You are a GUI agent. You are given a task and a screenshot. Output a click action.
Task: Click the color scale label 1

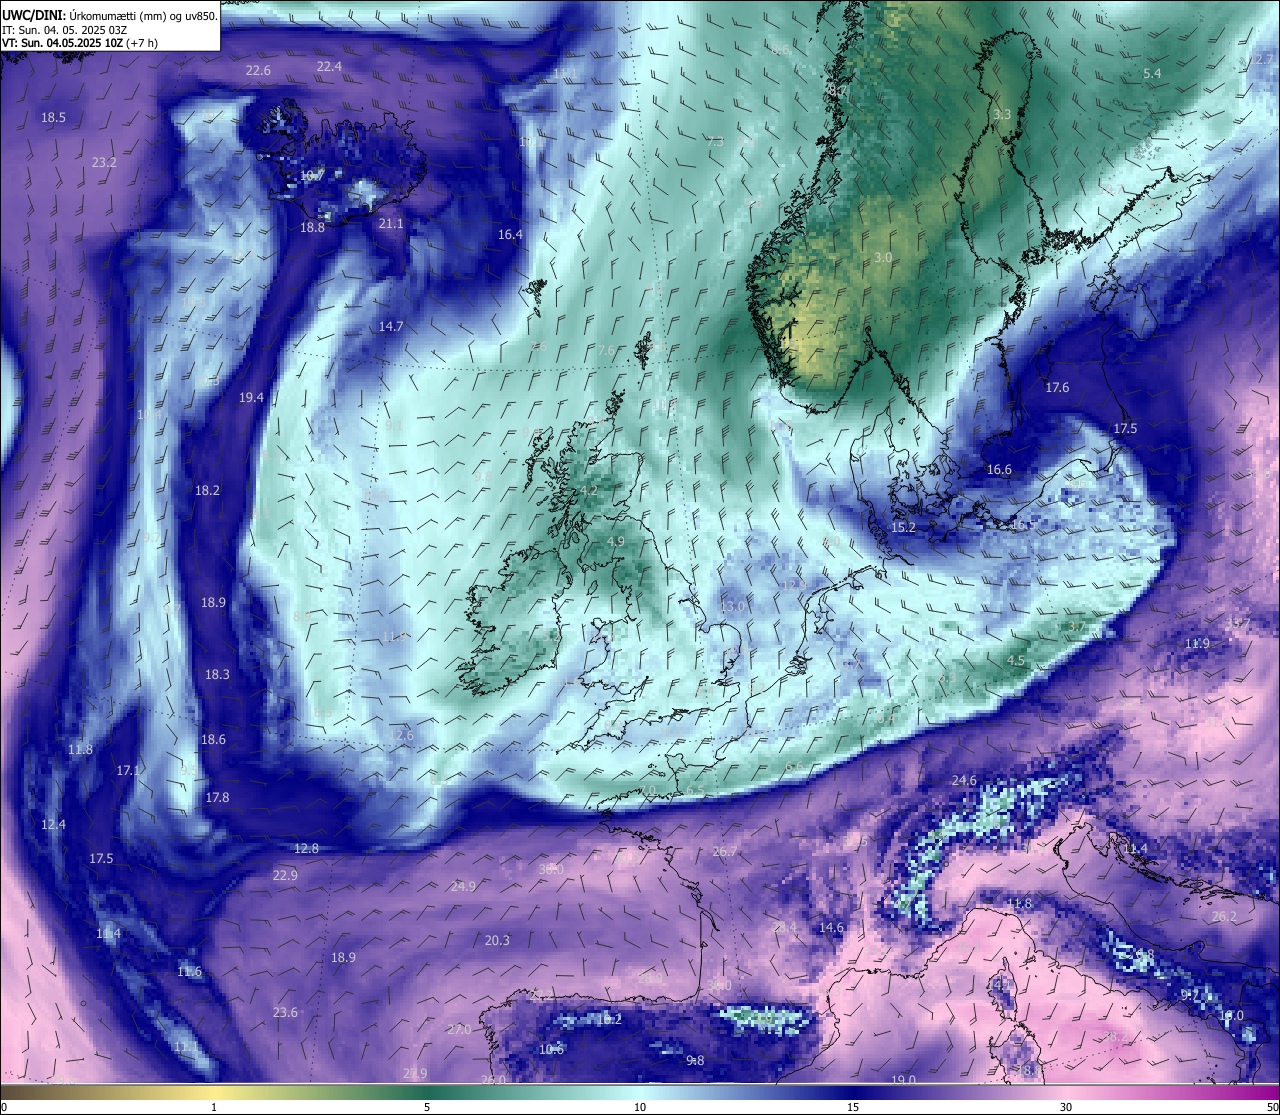pos(214,1107)
